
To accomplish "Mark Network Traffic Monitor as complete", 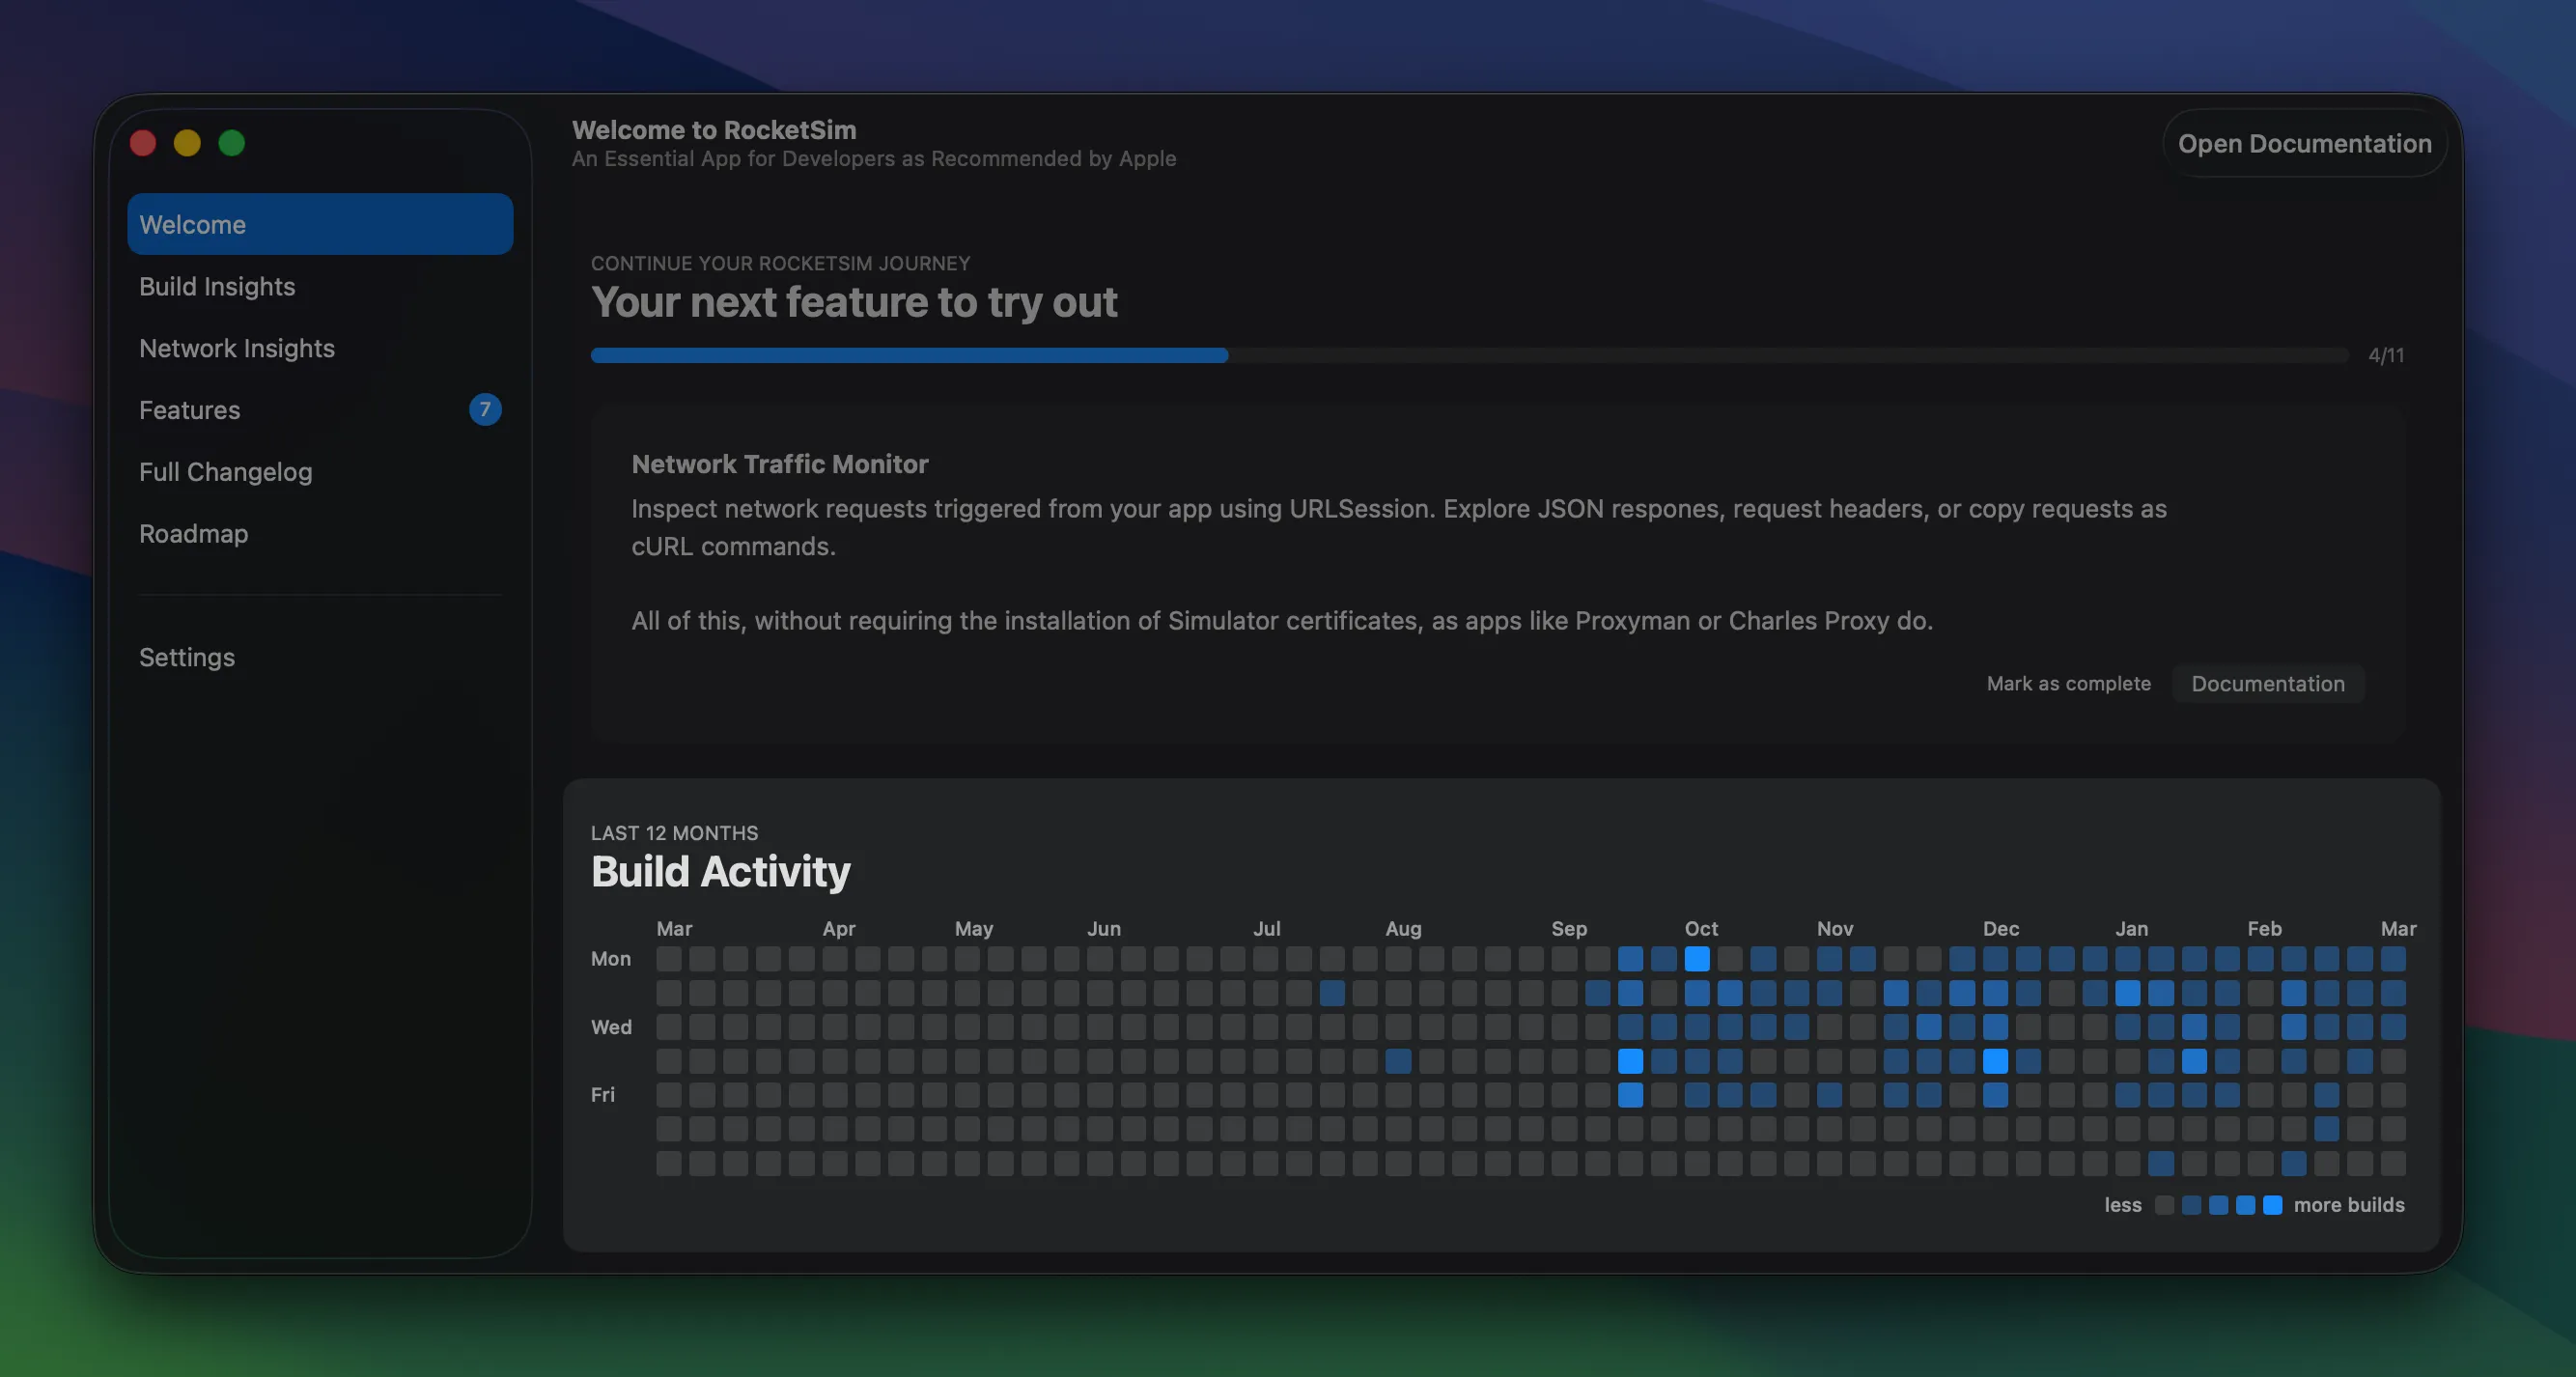I will (x=2069, y=684).
